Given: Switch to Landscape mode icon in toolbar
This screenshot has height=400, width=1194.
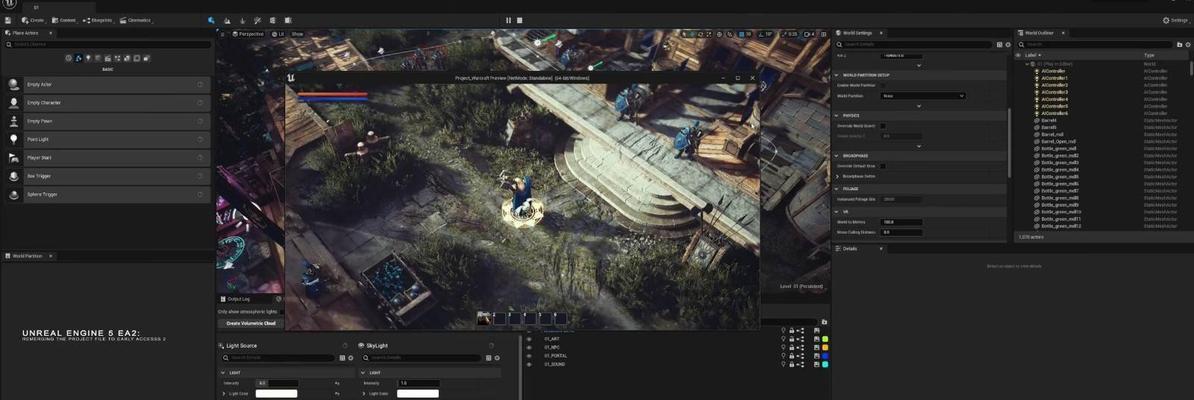Looking at the screenshot, I should 227,20.
